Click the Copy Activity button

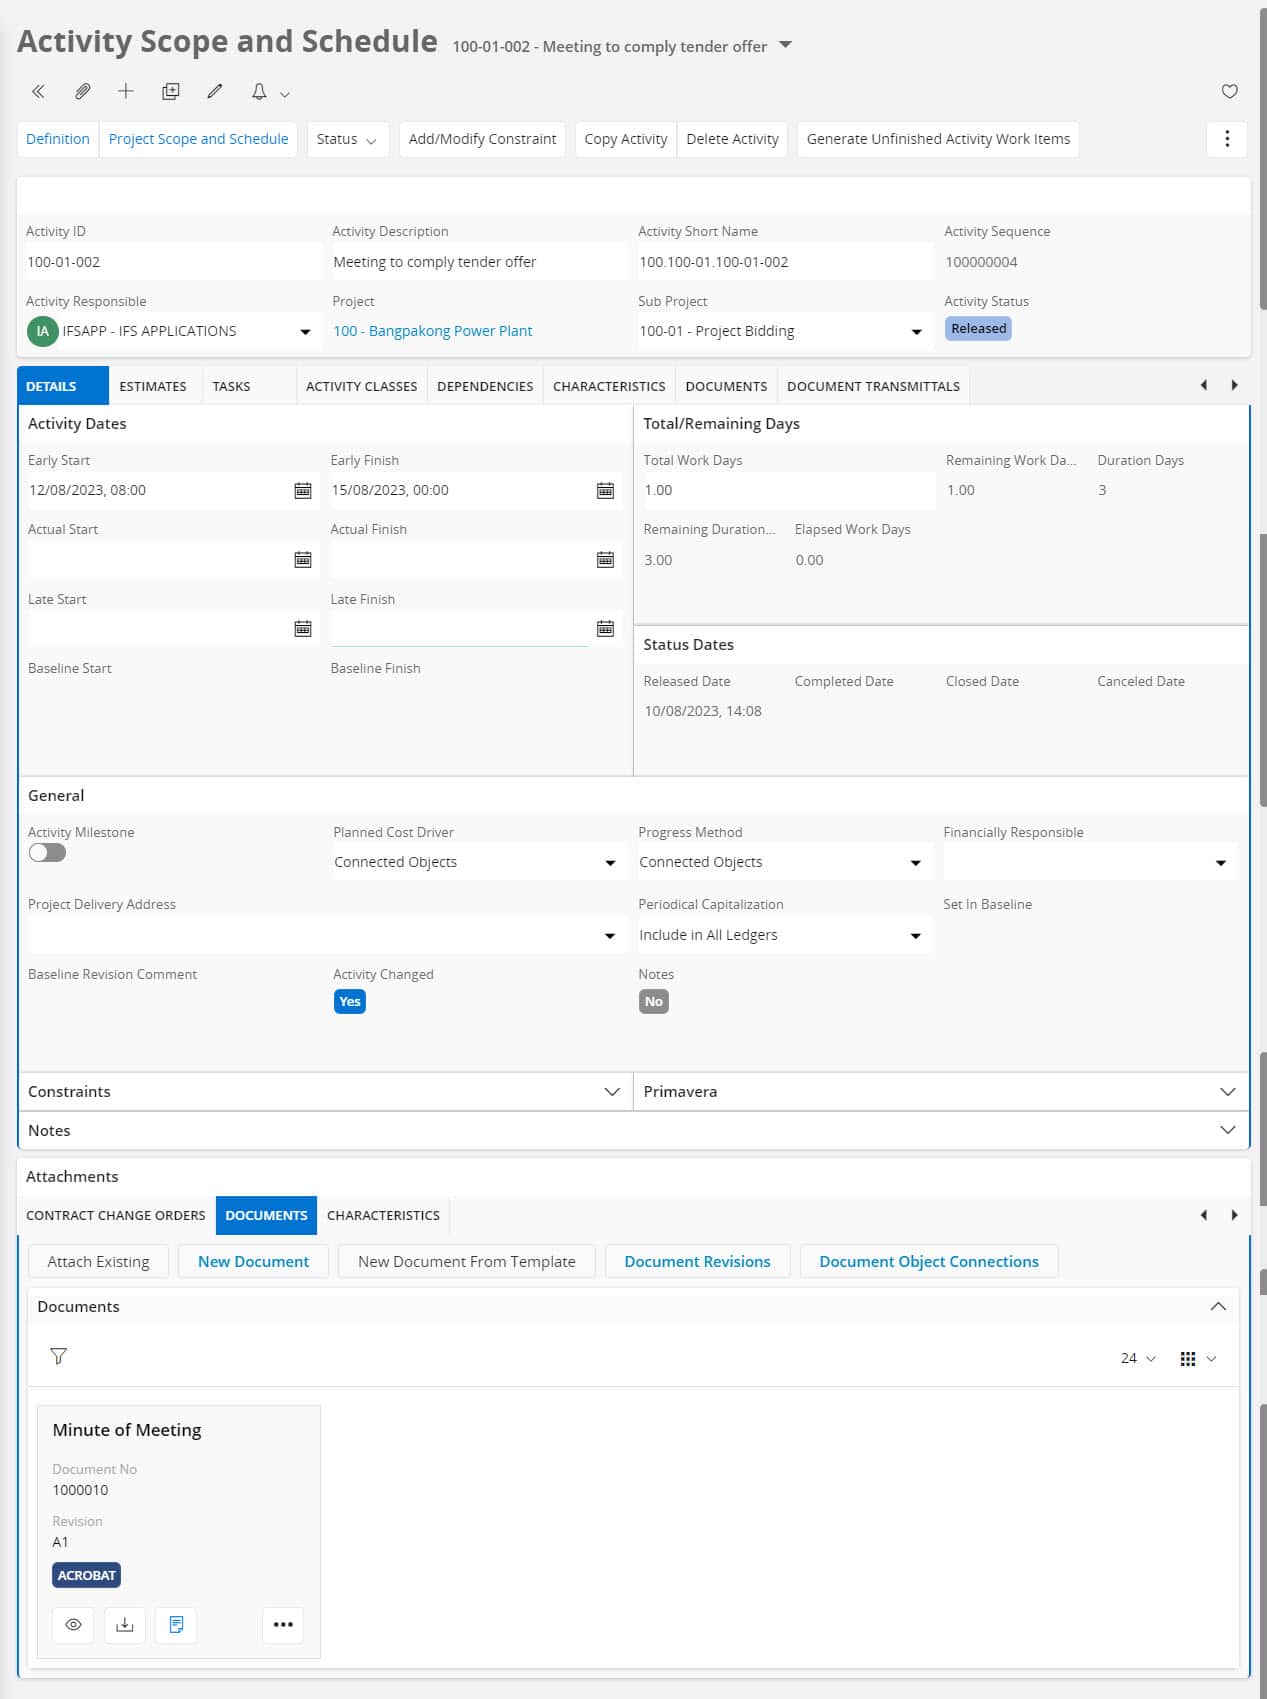[x=625, y=140]
